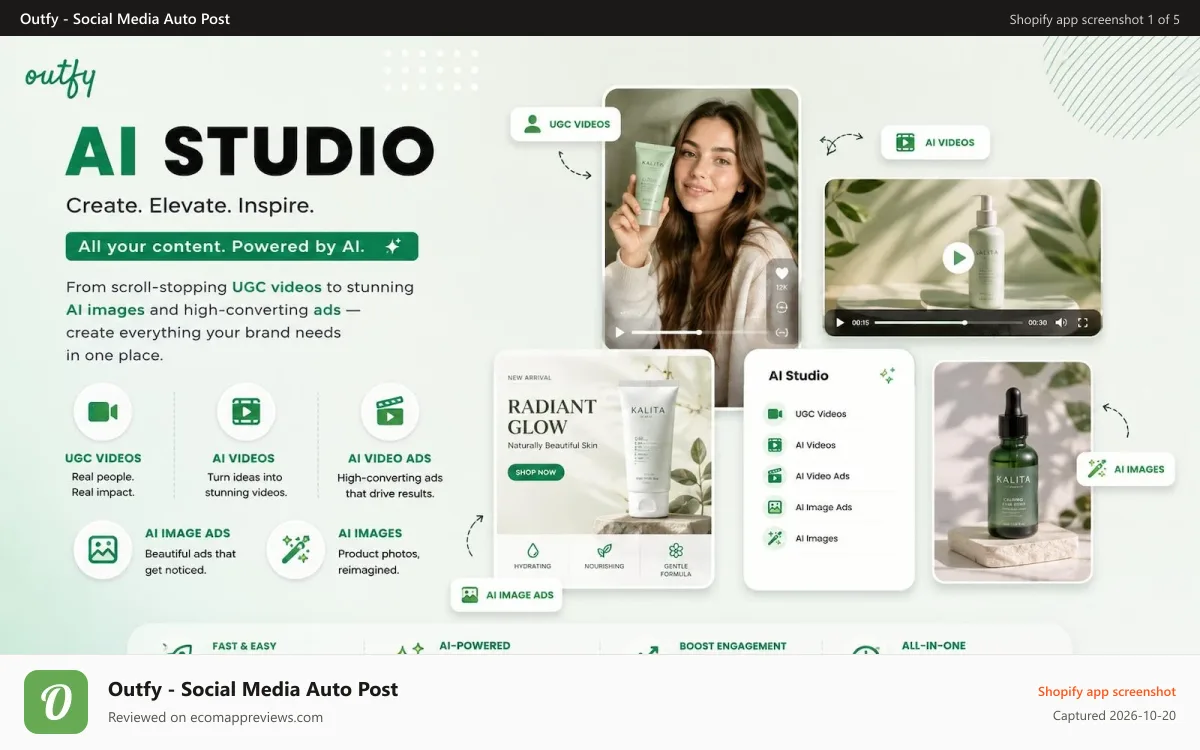
Task: Click sparkle icon on Powered by AI banner
Action: [393, 246]
